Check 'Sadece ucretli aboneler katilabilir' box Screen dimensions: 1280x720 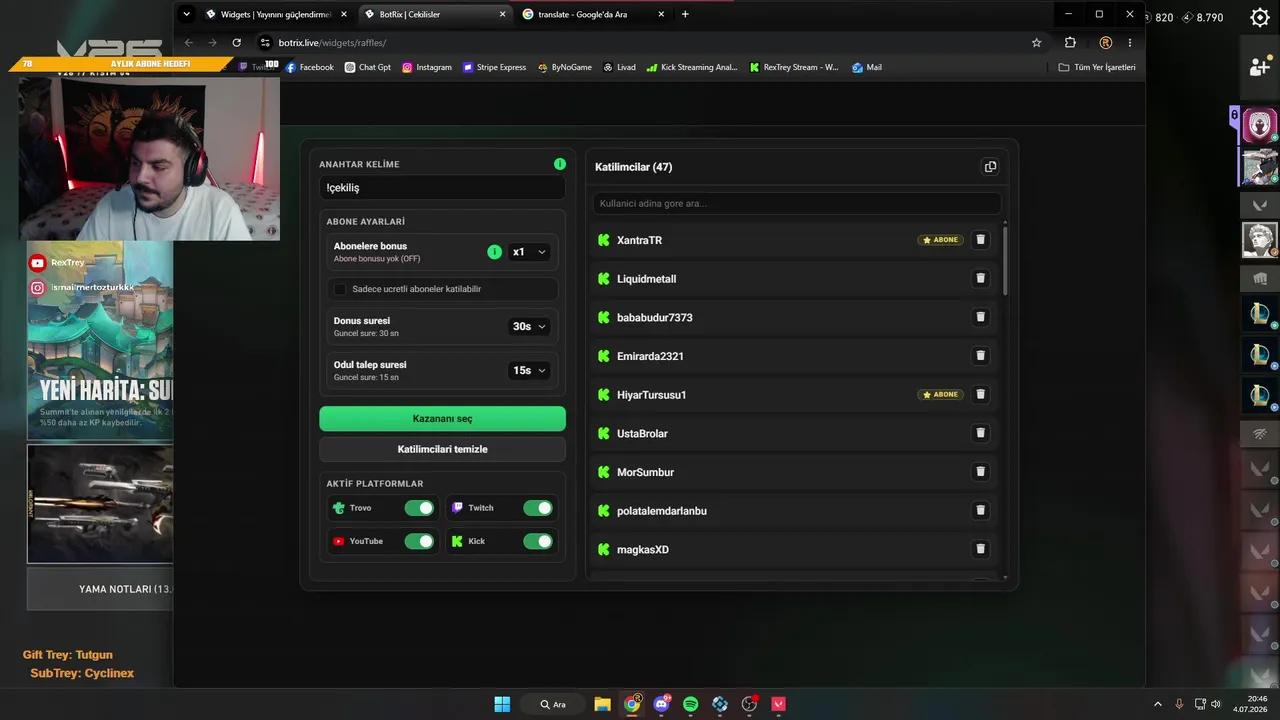point(340,289)
